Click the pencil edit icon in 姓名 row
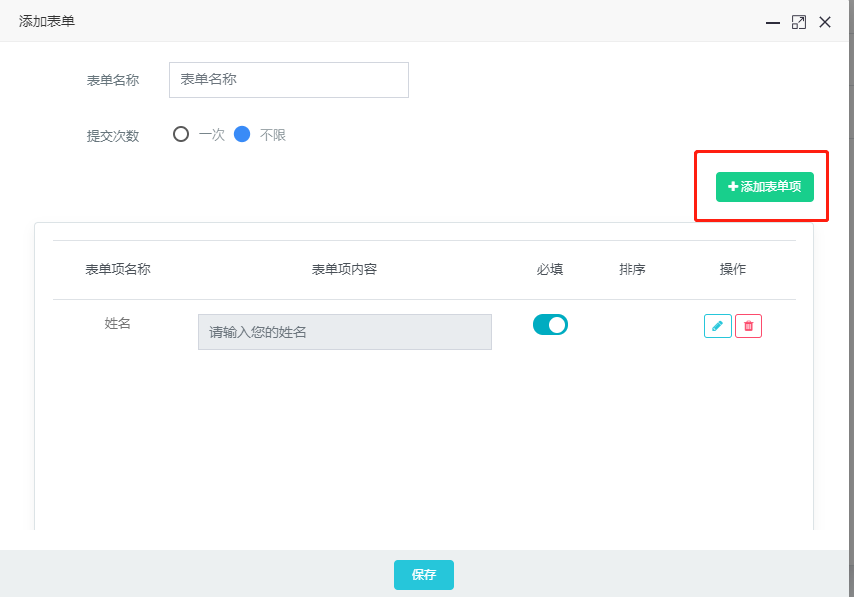854x597 pixels. click(x=717, y=326)
